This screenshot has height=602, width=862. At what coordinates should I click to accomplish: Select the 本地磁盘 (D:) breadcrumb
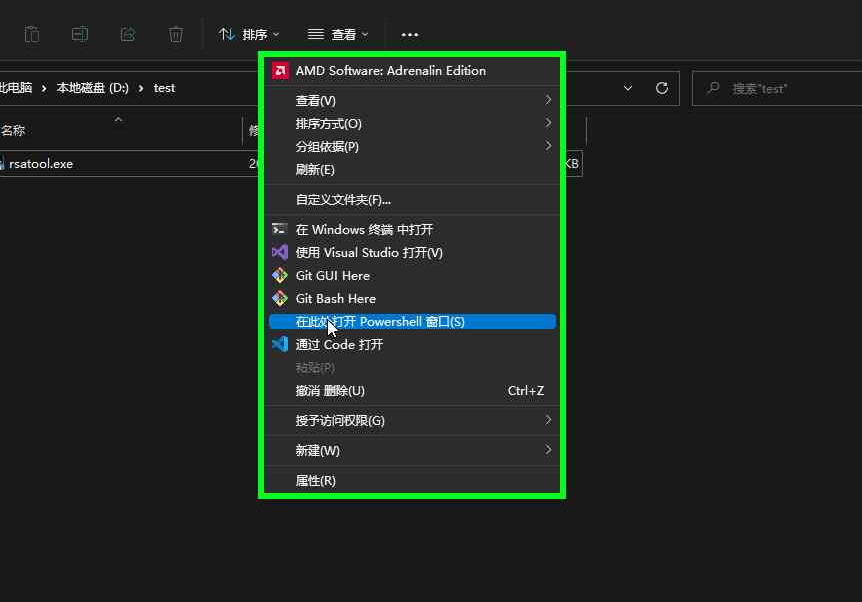(92, 88)
